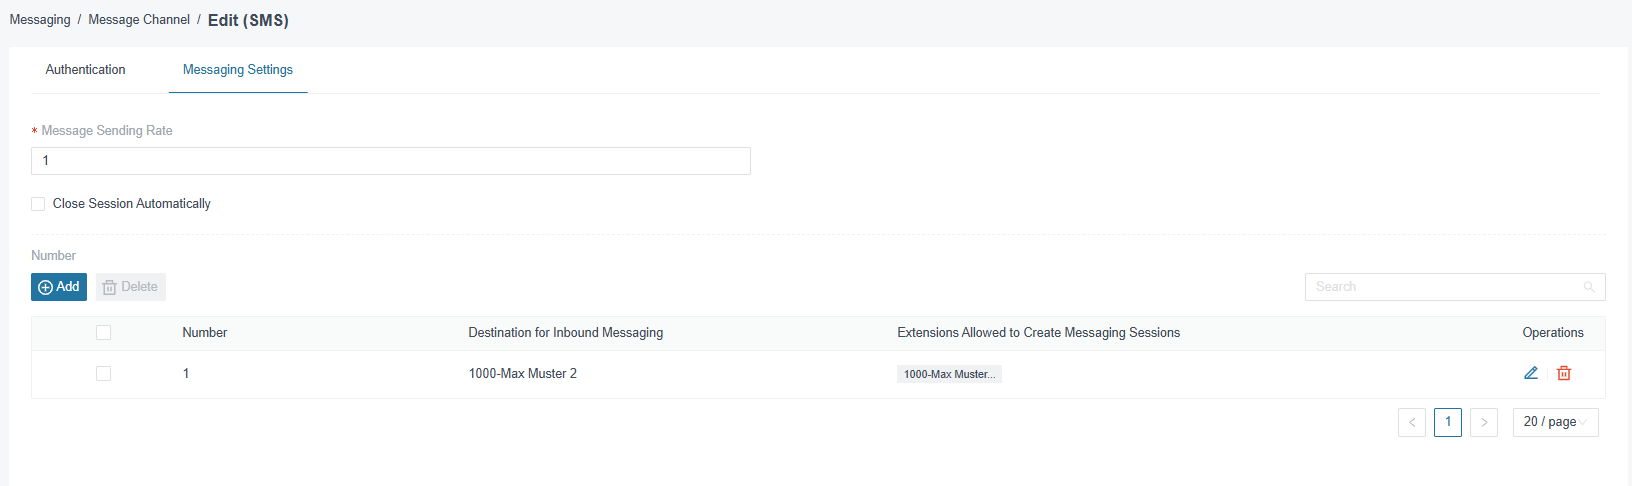Screen dimensions: 1632x486
Task: Toggle Close Session Automatically checkbox
Action: (38, 204)
